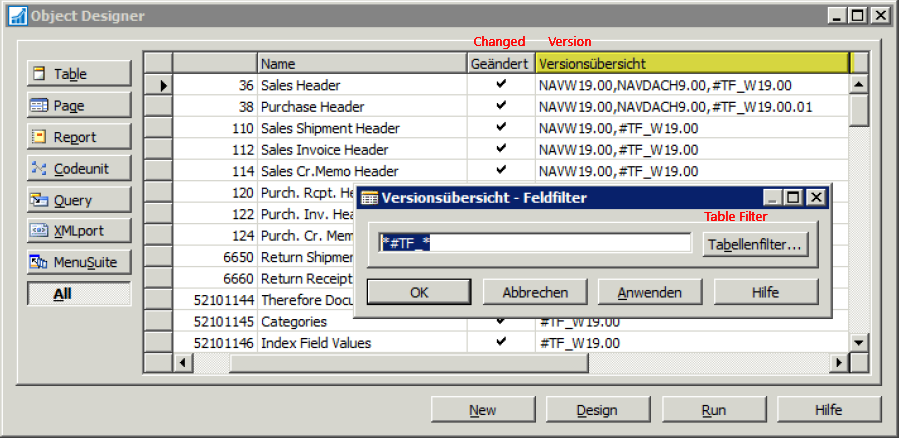The image size is (901, 440).
Task: Click the Object Designer title bar icon
Action: [17, 16]
